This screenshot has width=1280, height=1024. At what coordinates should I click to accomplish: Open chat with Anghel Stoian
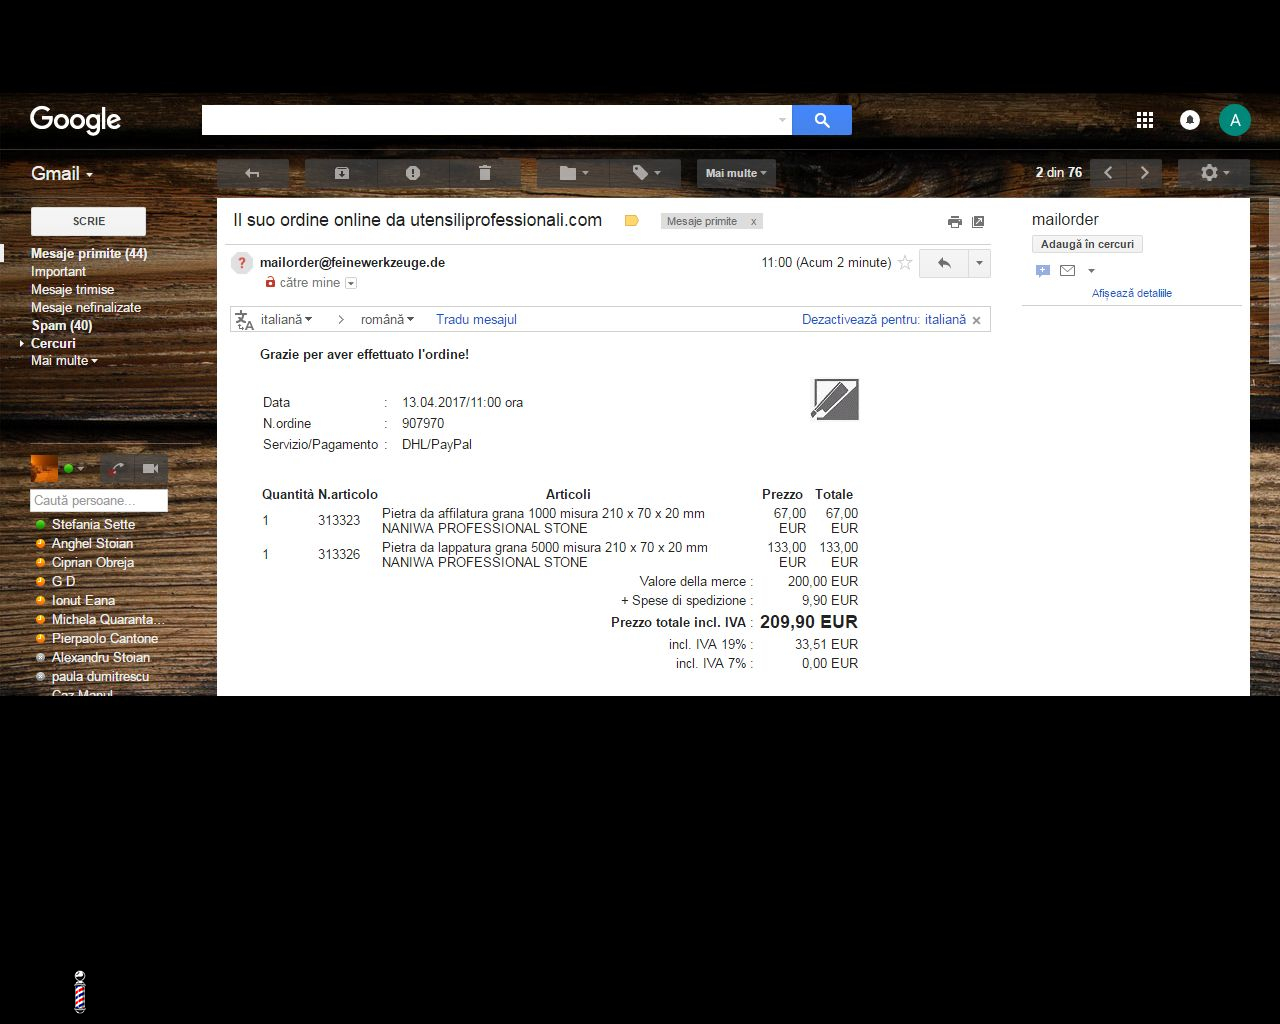[92, 544]
